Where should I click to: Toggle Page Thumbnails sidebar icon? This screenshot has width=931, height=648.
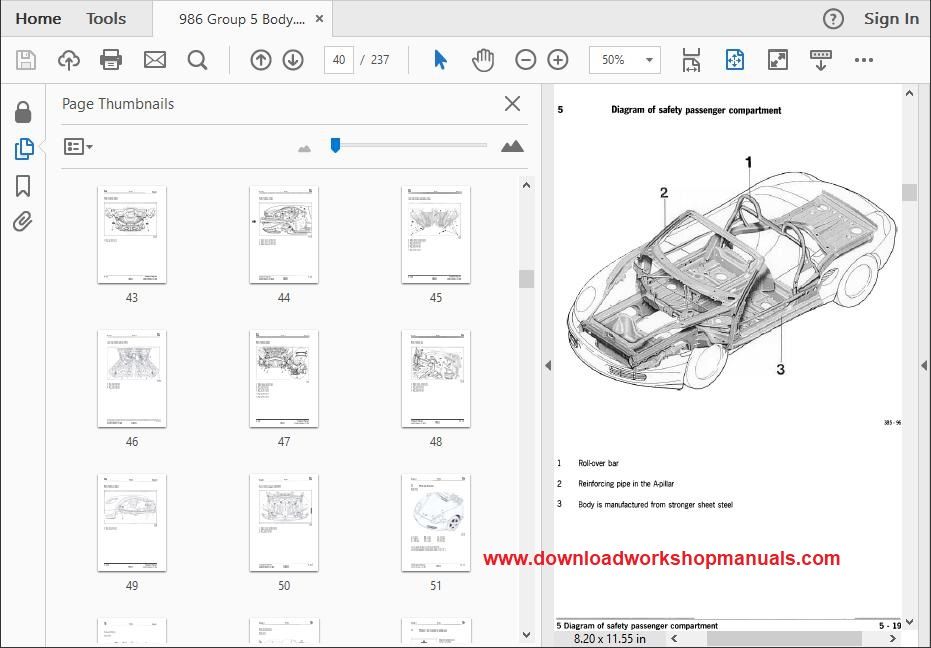(24, 148)
